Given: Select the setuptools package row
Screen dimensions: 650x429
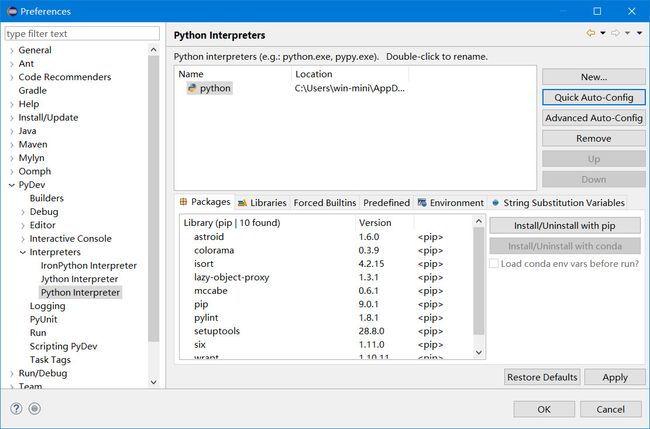Looking at the screenshot, I should pyautogui.click(x=326, y=331).
